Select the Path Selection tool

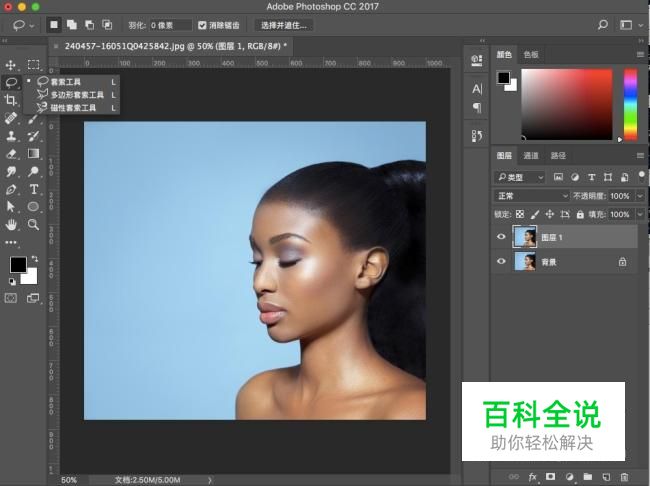(x=11, y=207)
